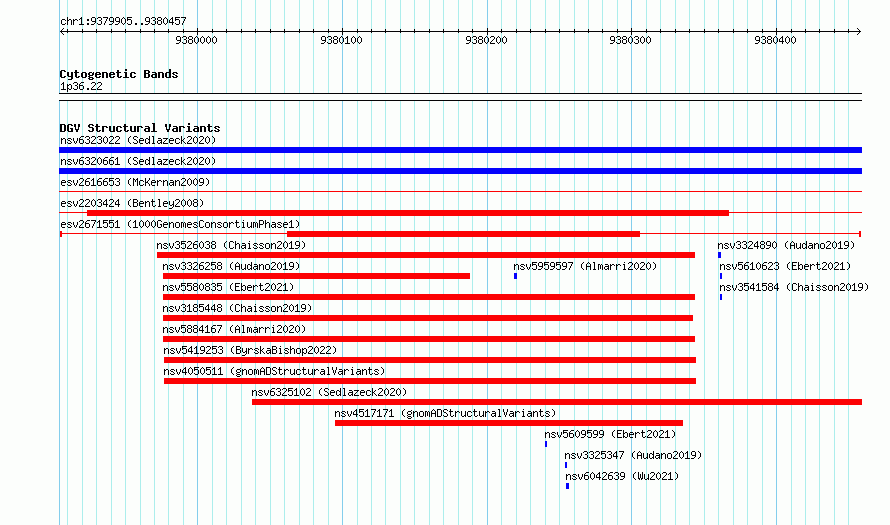This screenshot has height=525, width=890.
Task: Select the blue marker under nsv5609599
Action: coord(546,444)
